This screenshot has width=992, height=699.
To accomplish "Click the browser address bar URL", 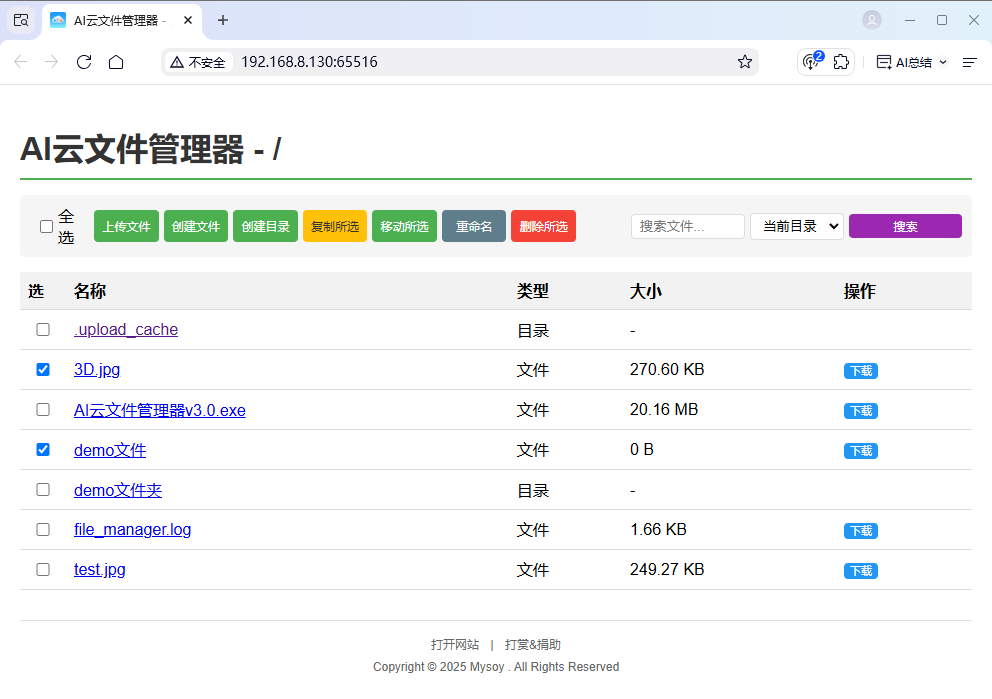I will (x=309, y=62).
